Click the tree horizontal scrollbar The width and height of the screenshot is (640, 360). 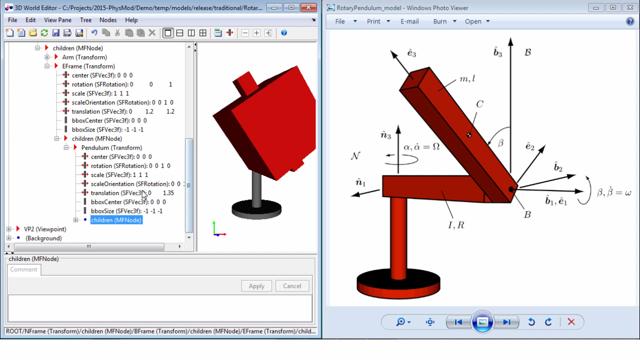(x=89, y=246)
